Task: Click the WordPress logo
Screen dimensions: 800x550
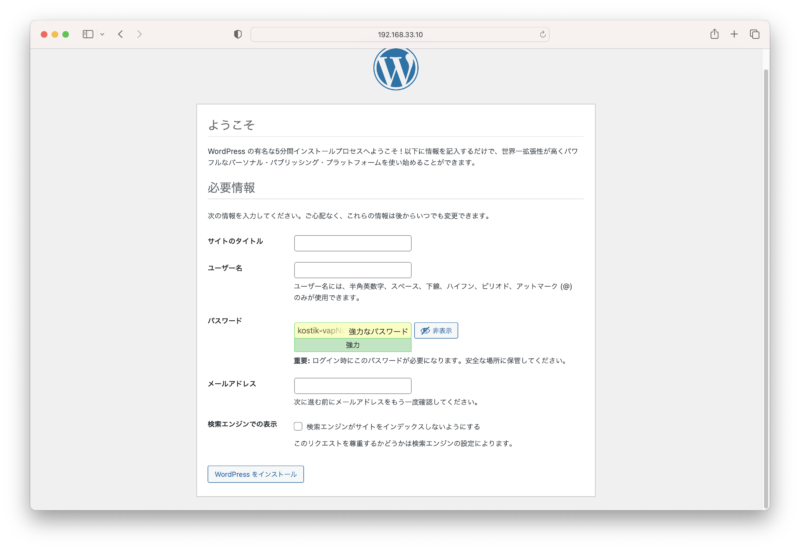Action: pyautogui.click(x=396, y=69)
